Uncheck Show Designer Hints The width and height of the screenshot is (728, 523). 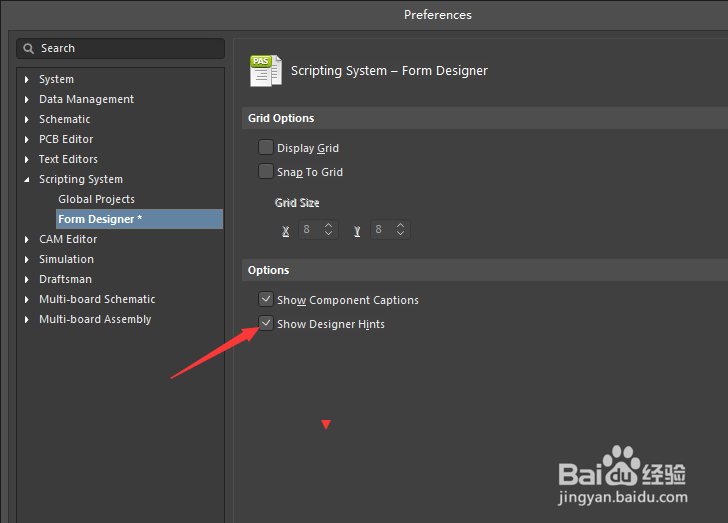(266, 323)
